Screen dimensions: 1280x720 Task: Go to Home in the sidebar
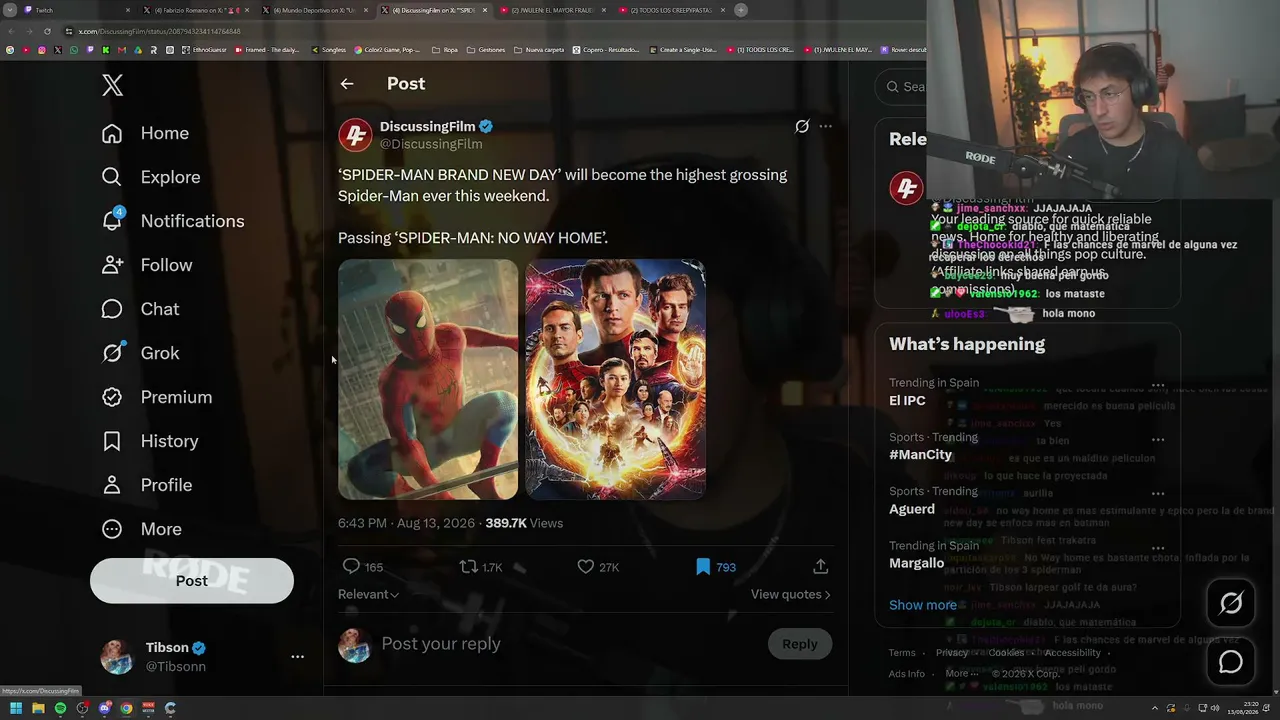pos(145,133)
